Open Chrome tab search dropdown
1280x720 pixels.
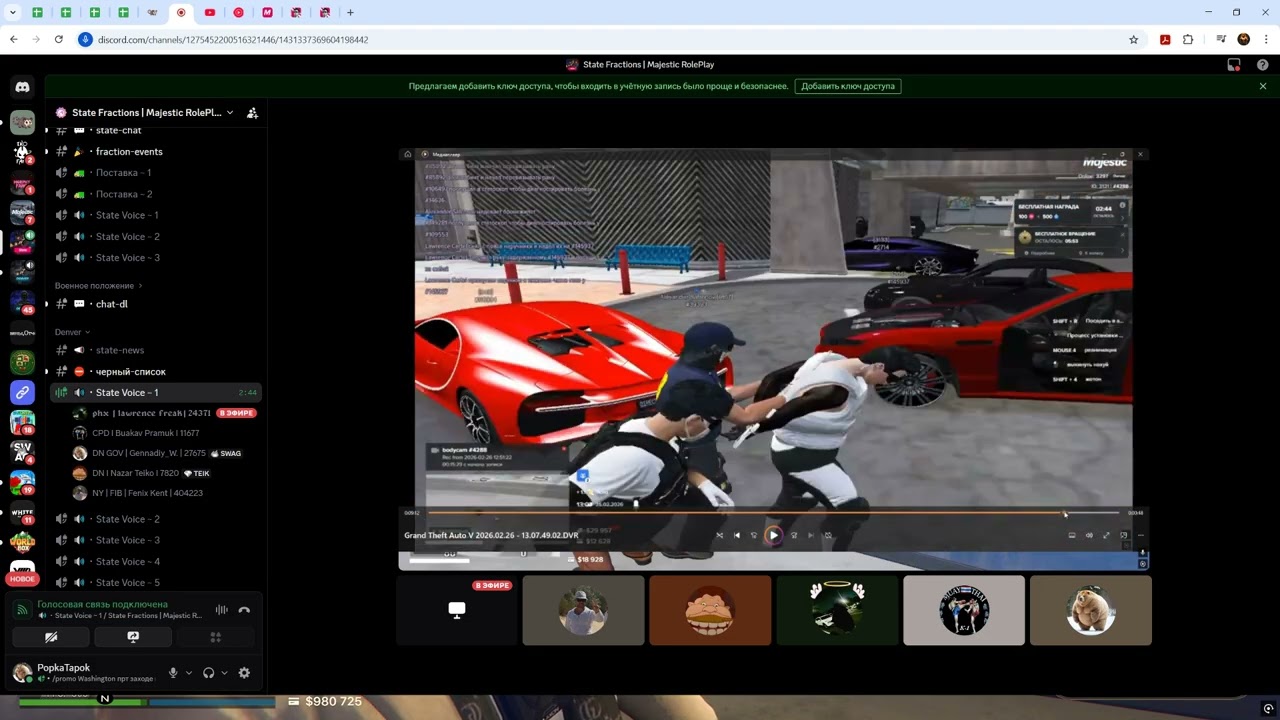point(13,12)
